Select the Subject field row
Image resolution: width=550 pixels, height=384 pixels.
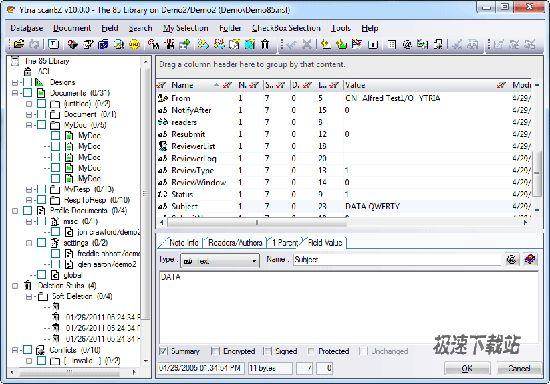tap(344, 206)
